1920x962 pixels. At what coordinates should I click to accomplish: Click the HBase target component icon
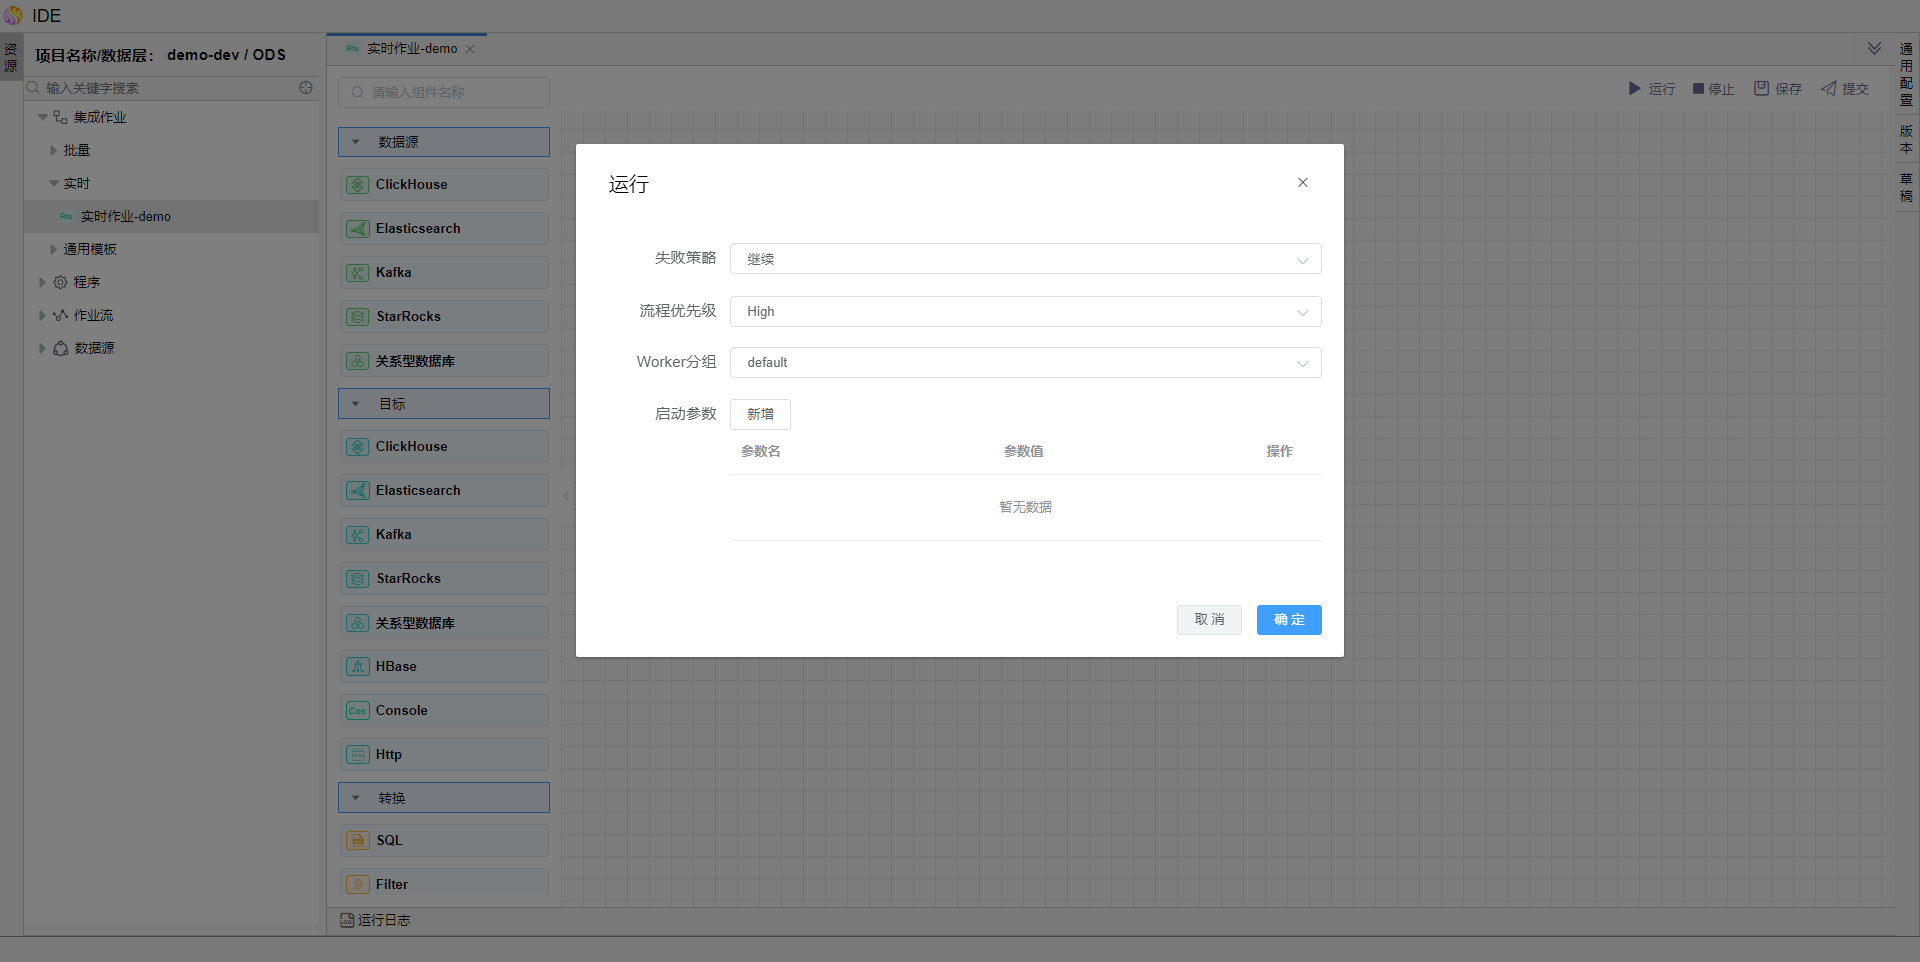click(x=358, y=667)
